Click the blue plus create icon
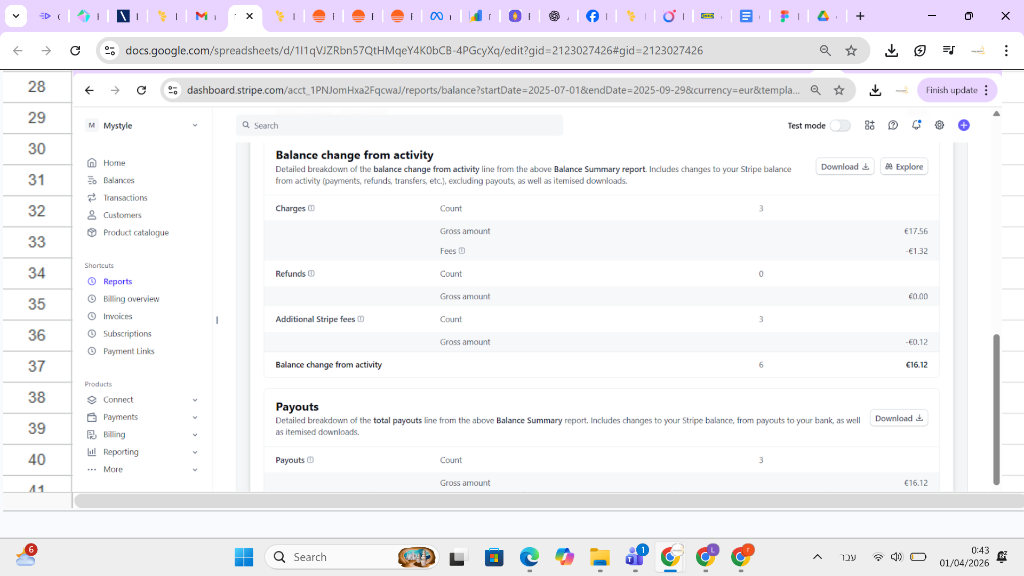The image size is (1024, 576). tap(964, 125)
